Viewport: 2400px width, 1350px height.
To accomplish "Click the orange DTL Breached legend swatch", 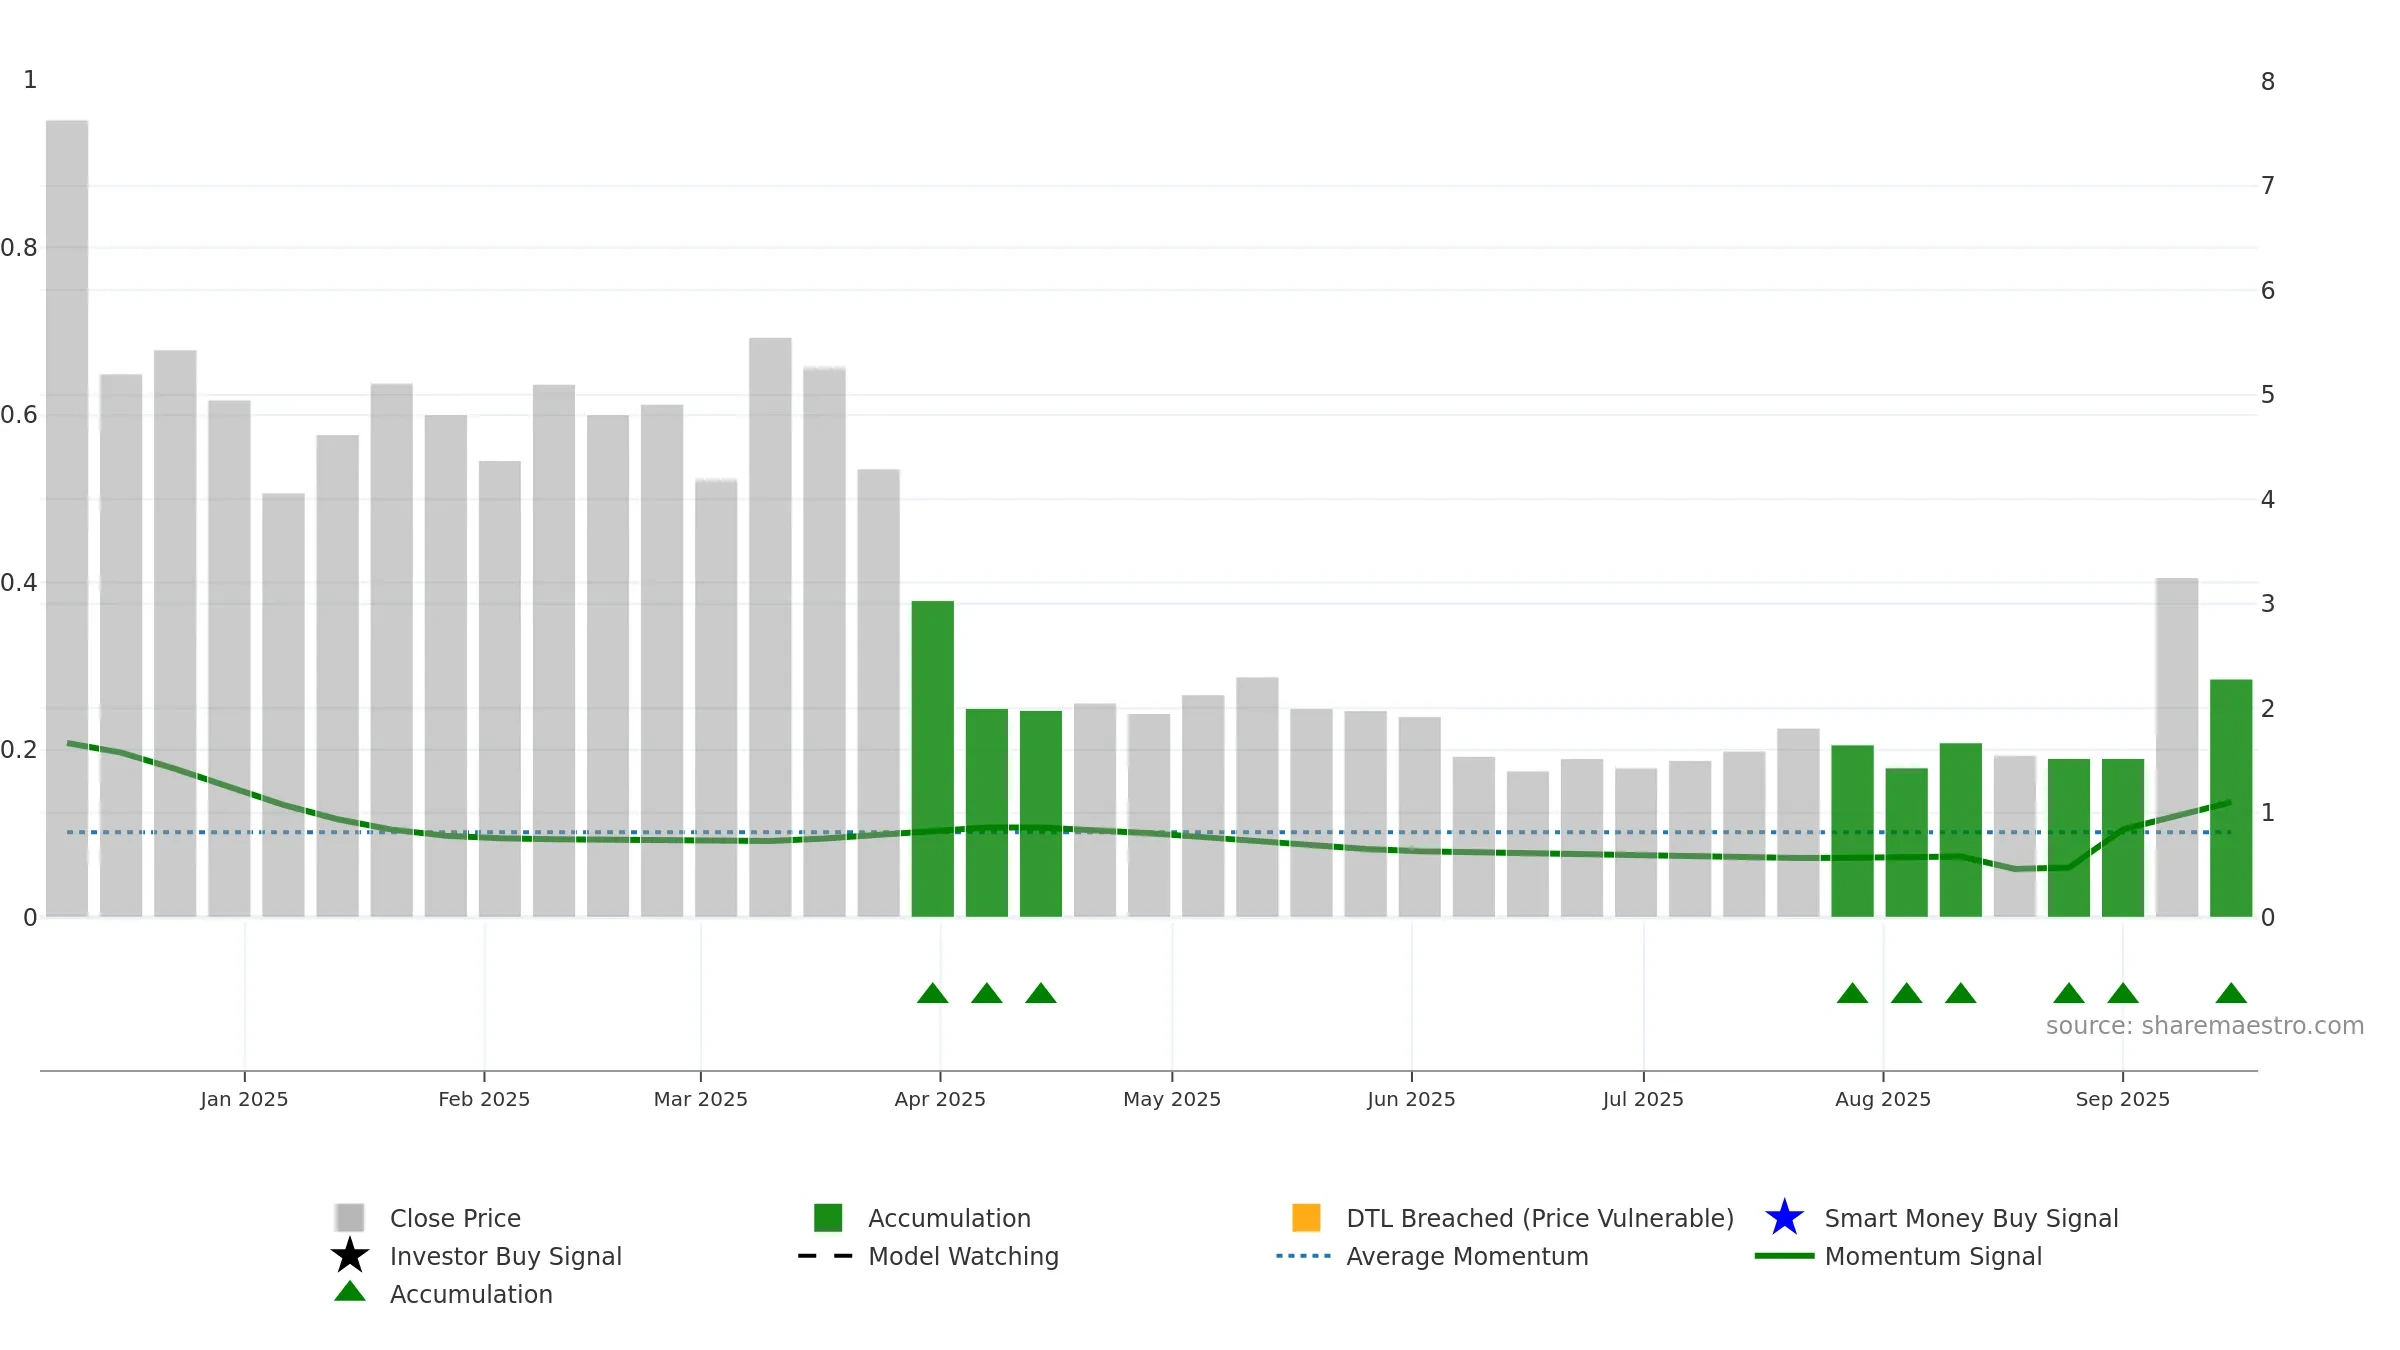I will click(x=1306, y=1217).
